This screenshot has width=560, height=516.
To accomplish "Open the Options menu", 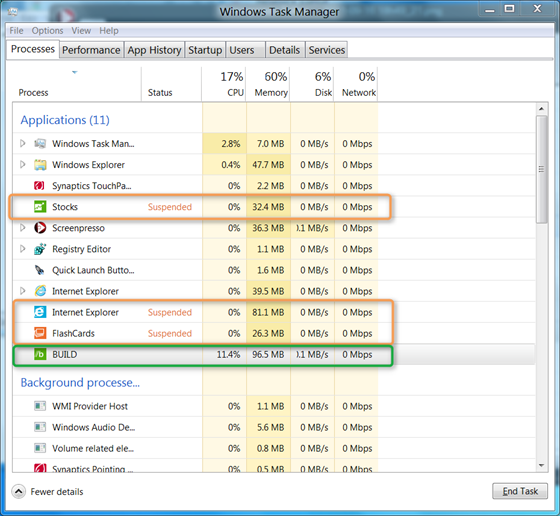I will click(x=48, y=31).
